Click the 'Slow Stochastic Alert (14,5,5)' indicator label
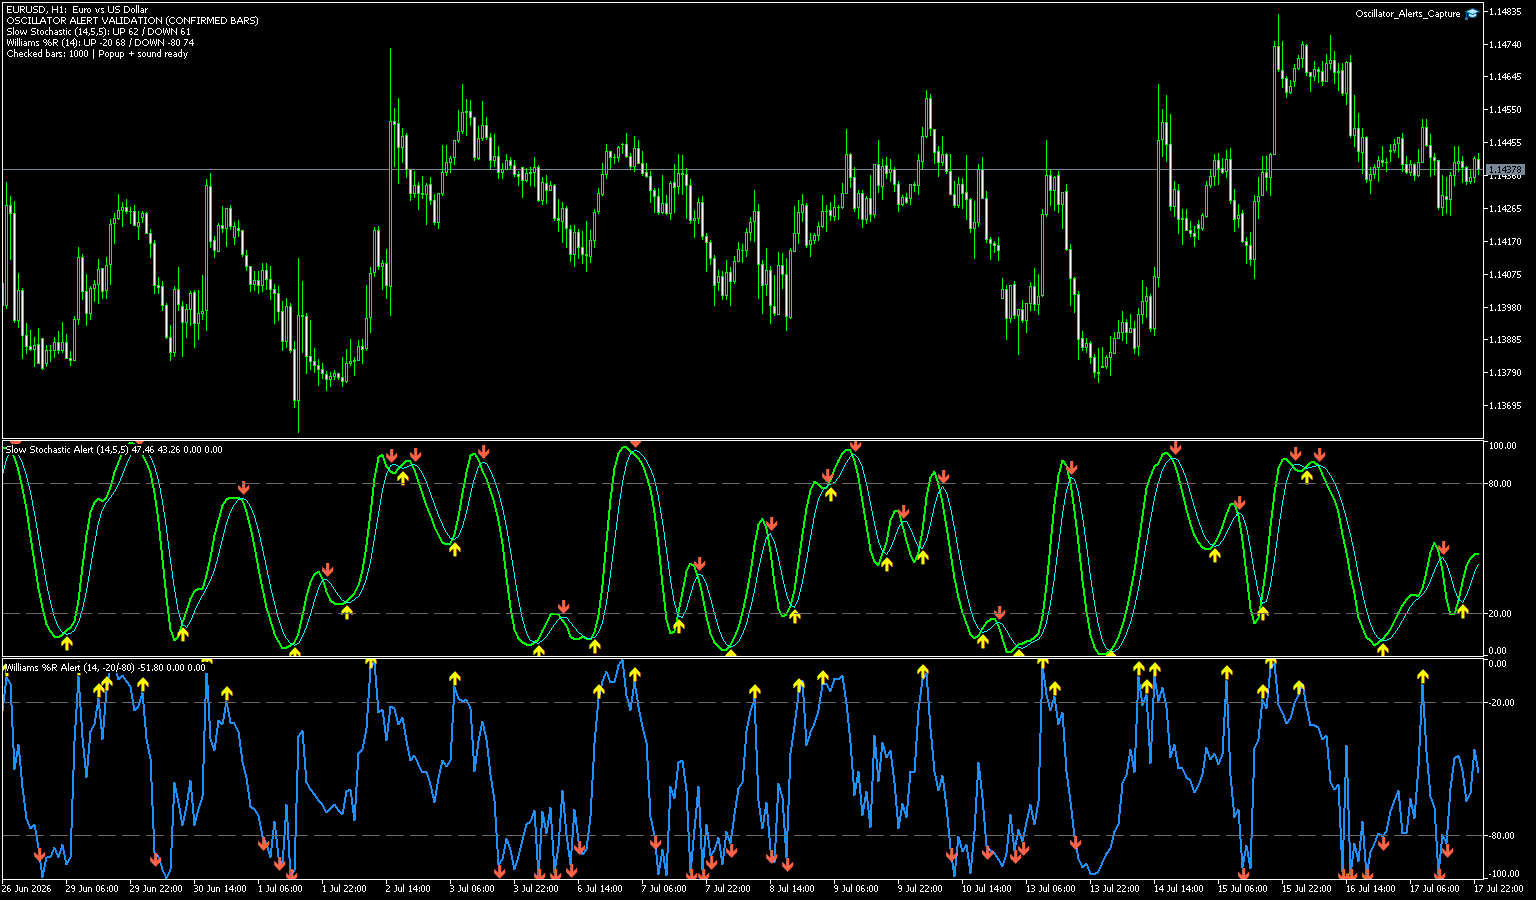The height and width of the screenshot is (900, 1536). [67, 450]
